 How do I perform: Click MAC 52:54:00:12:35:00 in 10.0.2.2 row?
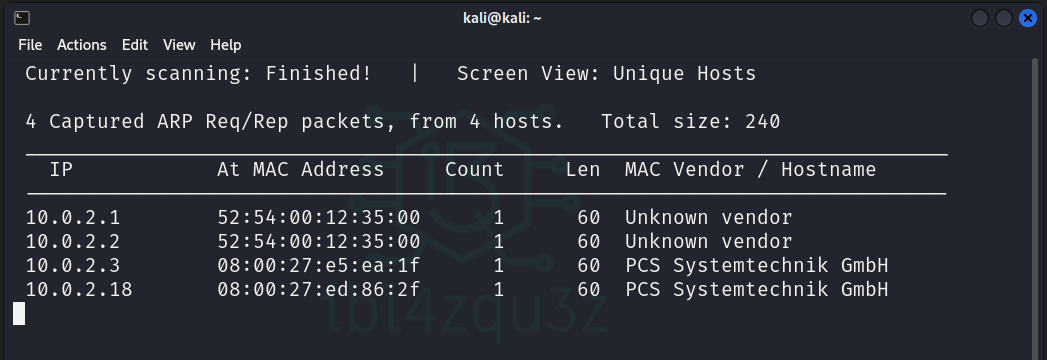319,242
